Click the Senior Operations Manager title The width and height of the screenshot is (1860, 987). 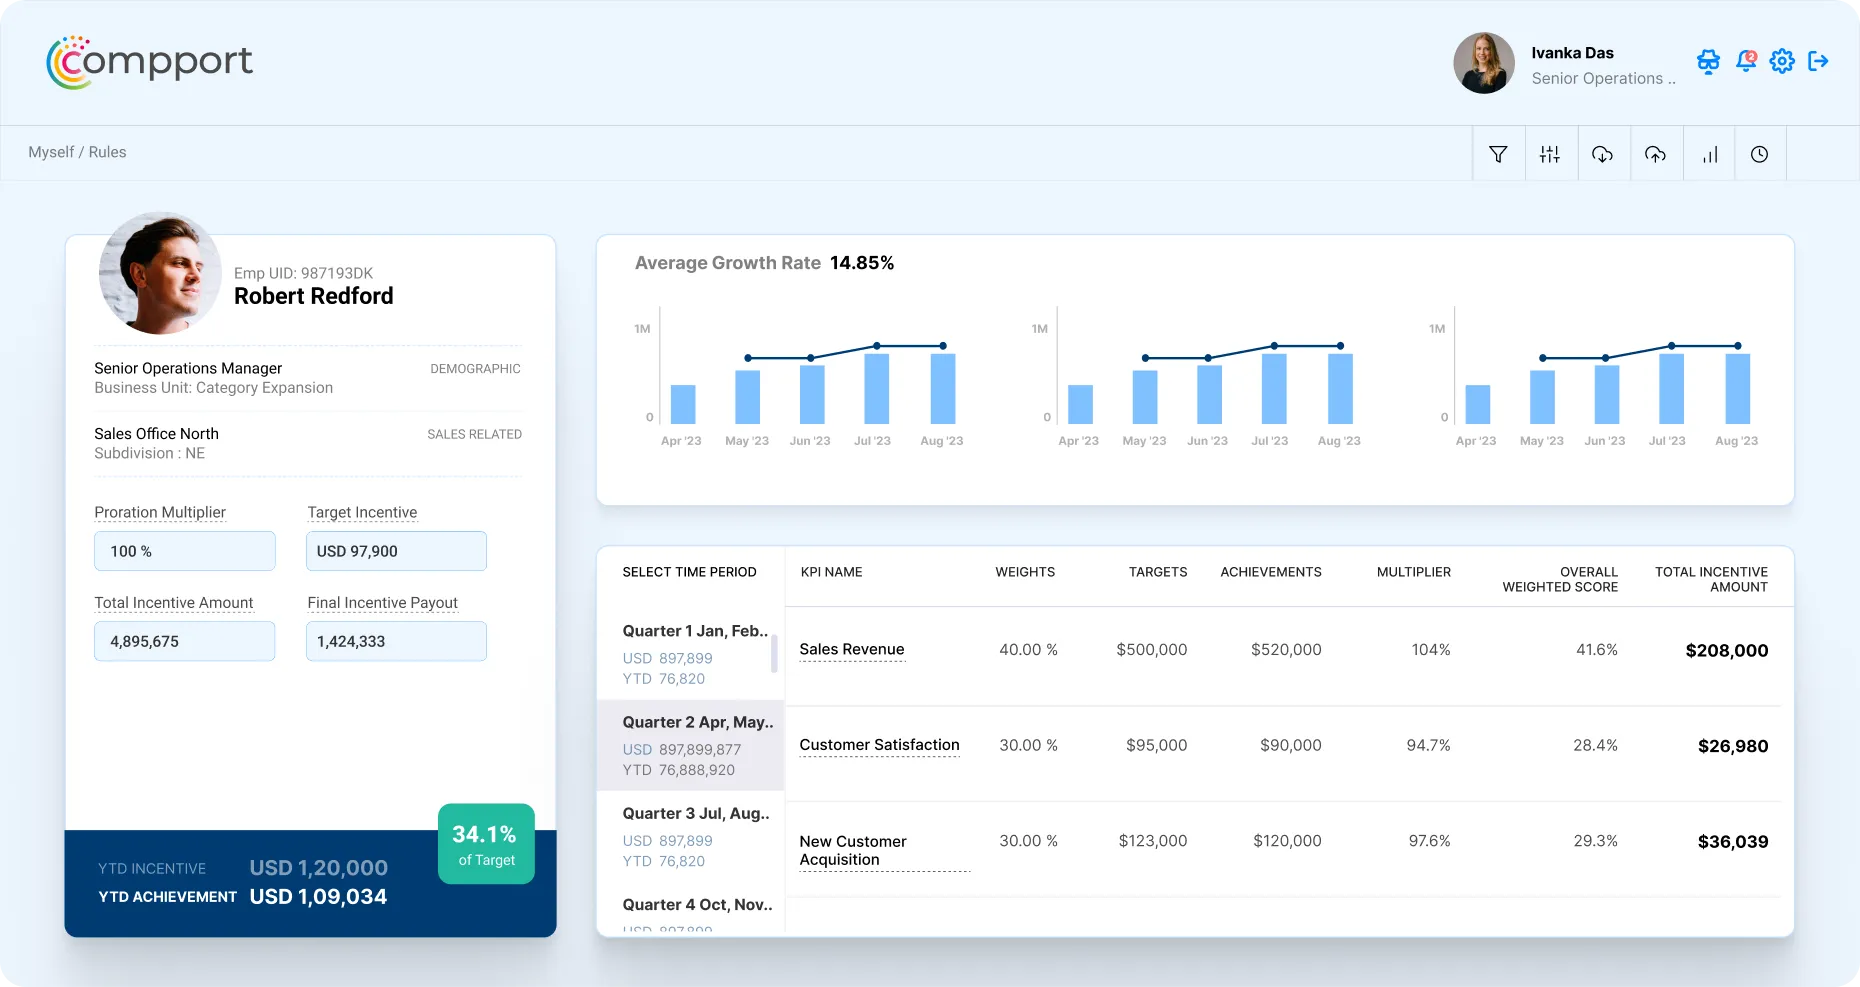[x=188, y=368]
